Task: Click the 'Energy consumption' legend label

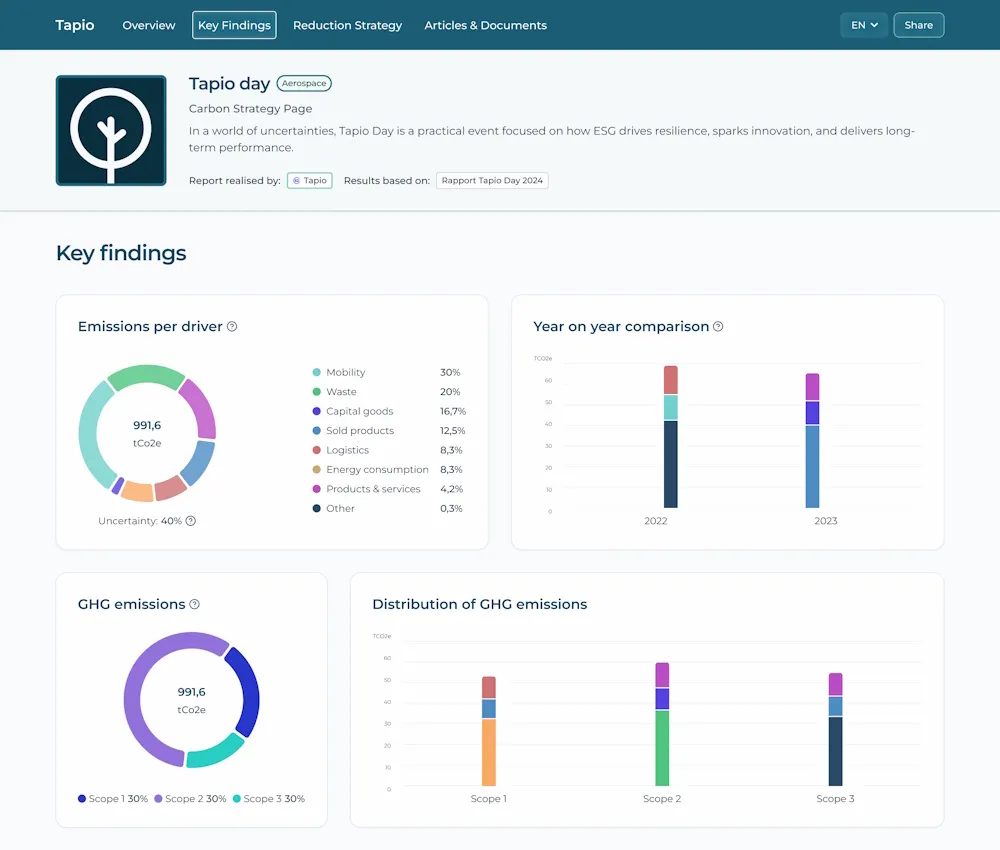Action: (x=377, y=469)
